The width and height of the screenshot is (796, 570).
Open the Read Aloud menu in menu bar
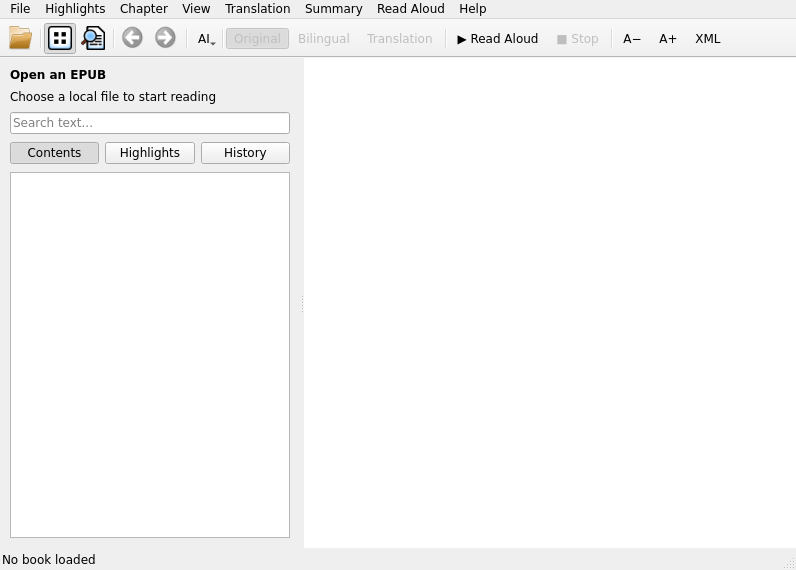[x=411, y=9]
